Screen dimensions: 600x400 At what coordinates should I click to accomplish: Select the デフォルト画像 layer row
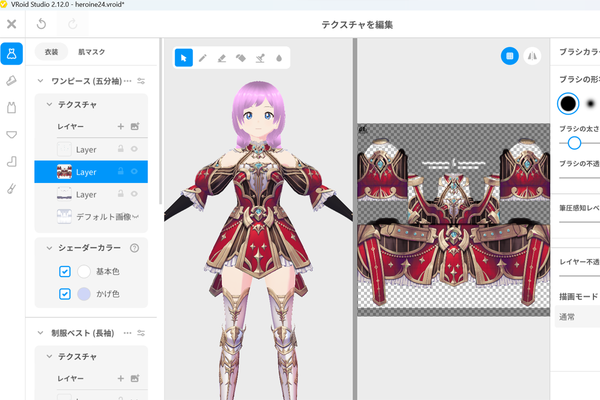91,217
